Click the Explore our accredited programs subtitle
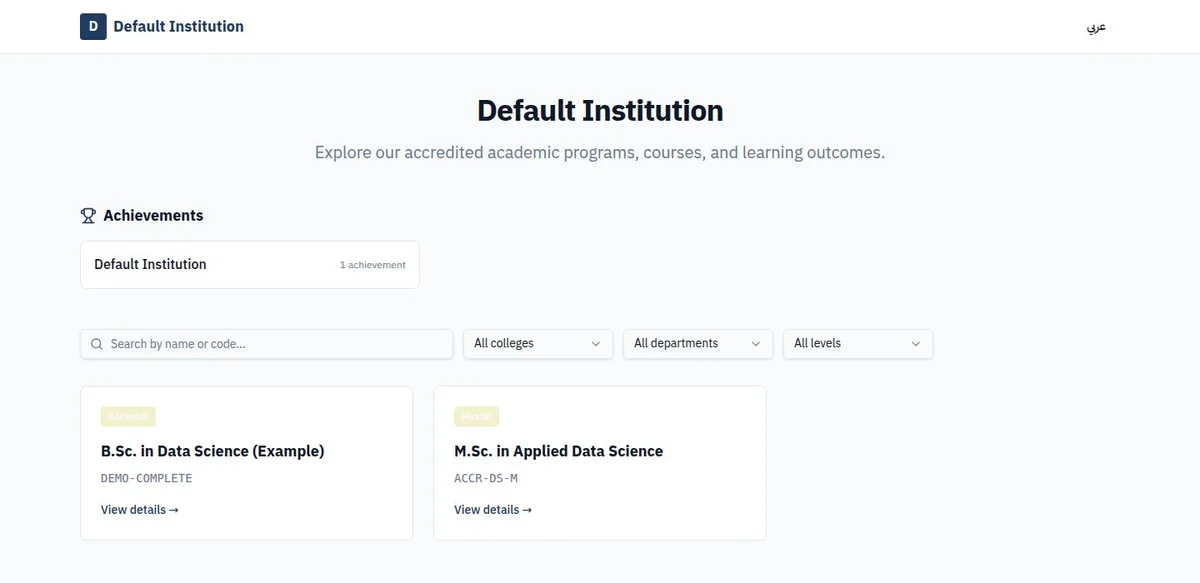Viewport: 1200px width, 583px height. pyautogui.click(x=600, y=153)
